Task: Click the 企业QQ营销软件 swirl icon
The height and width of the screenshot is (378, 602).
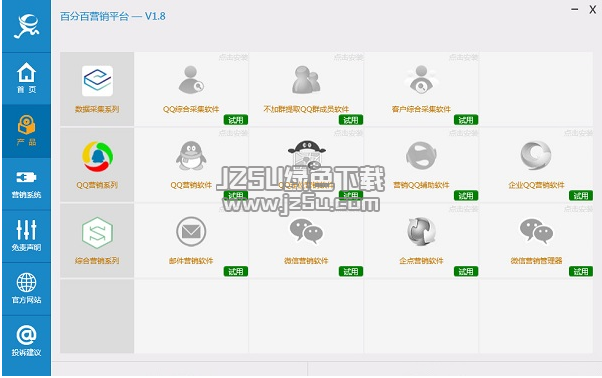Action: point(536,155)
